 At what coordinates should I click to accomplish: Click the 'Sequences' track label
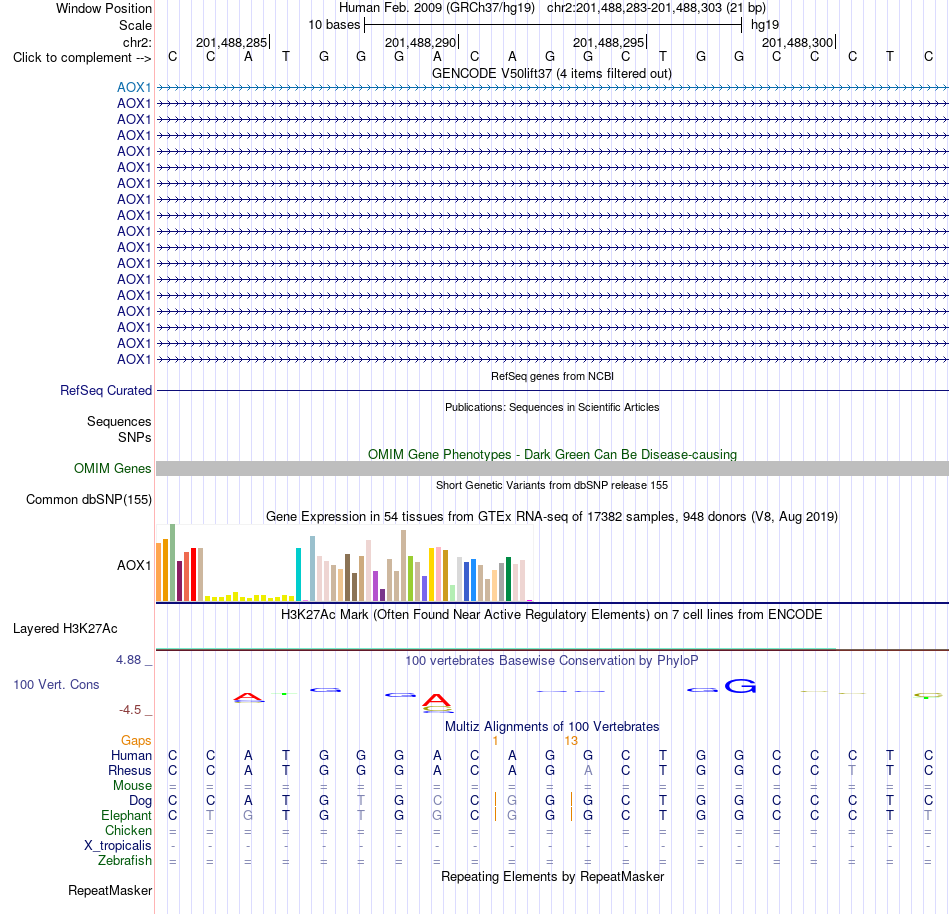(x=119, y=422)
